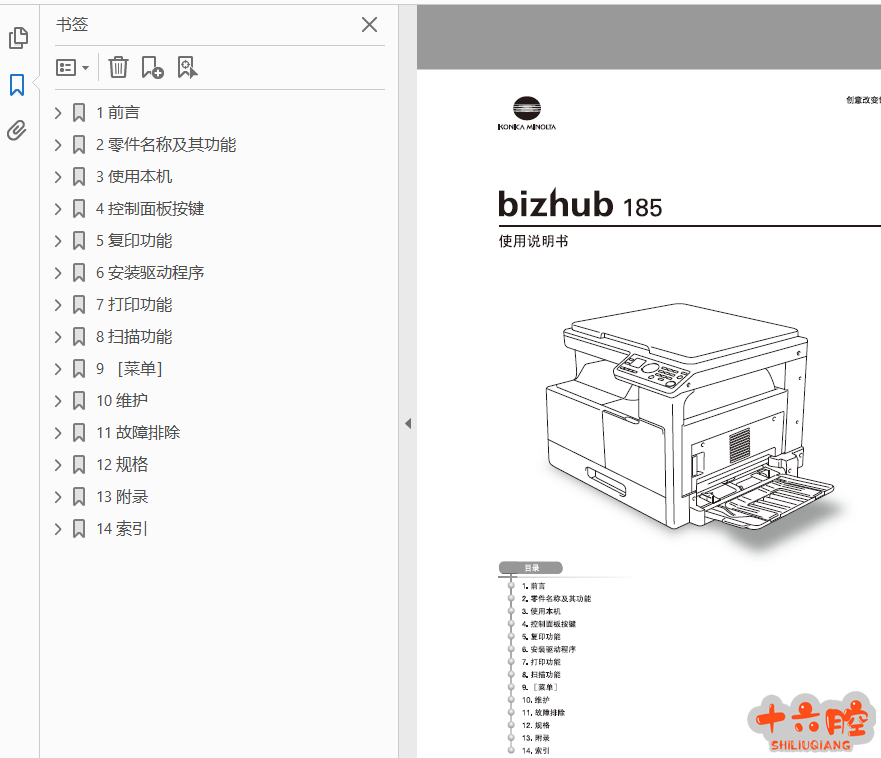Delete selected bookmark with trash icon
The height and width of the screenshot is (758, 881).
click(118, 67)
